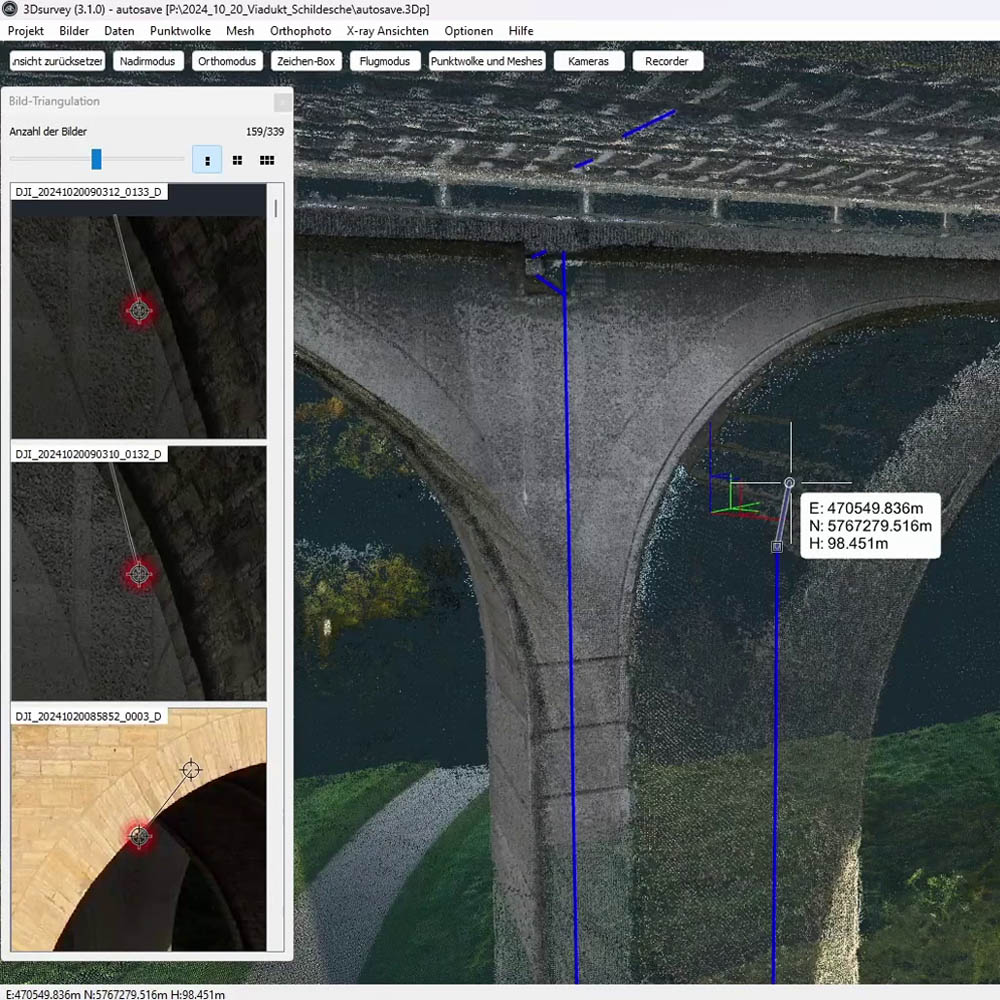Viewport: 1000px width, 1000px height.
Task: Open the X-ray Ansichten menu
Action: point(387,31)
